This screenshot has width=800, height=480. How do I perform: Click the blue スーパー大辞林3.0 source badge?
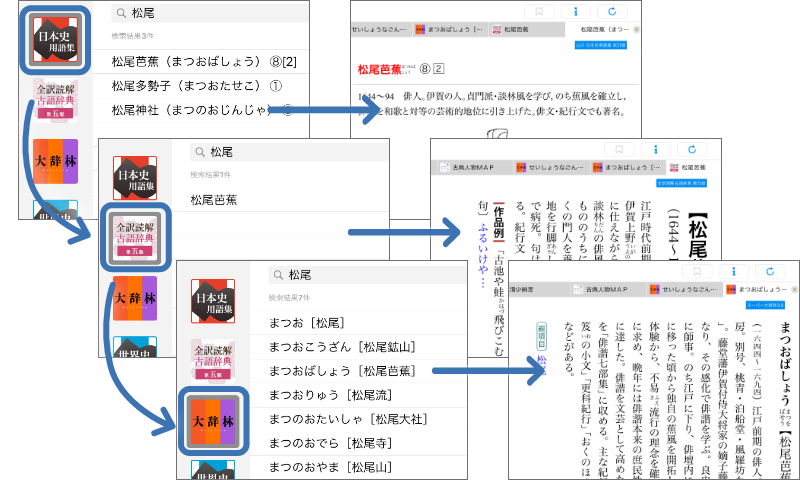coord(765,305)
